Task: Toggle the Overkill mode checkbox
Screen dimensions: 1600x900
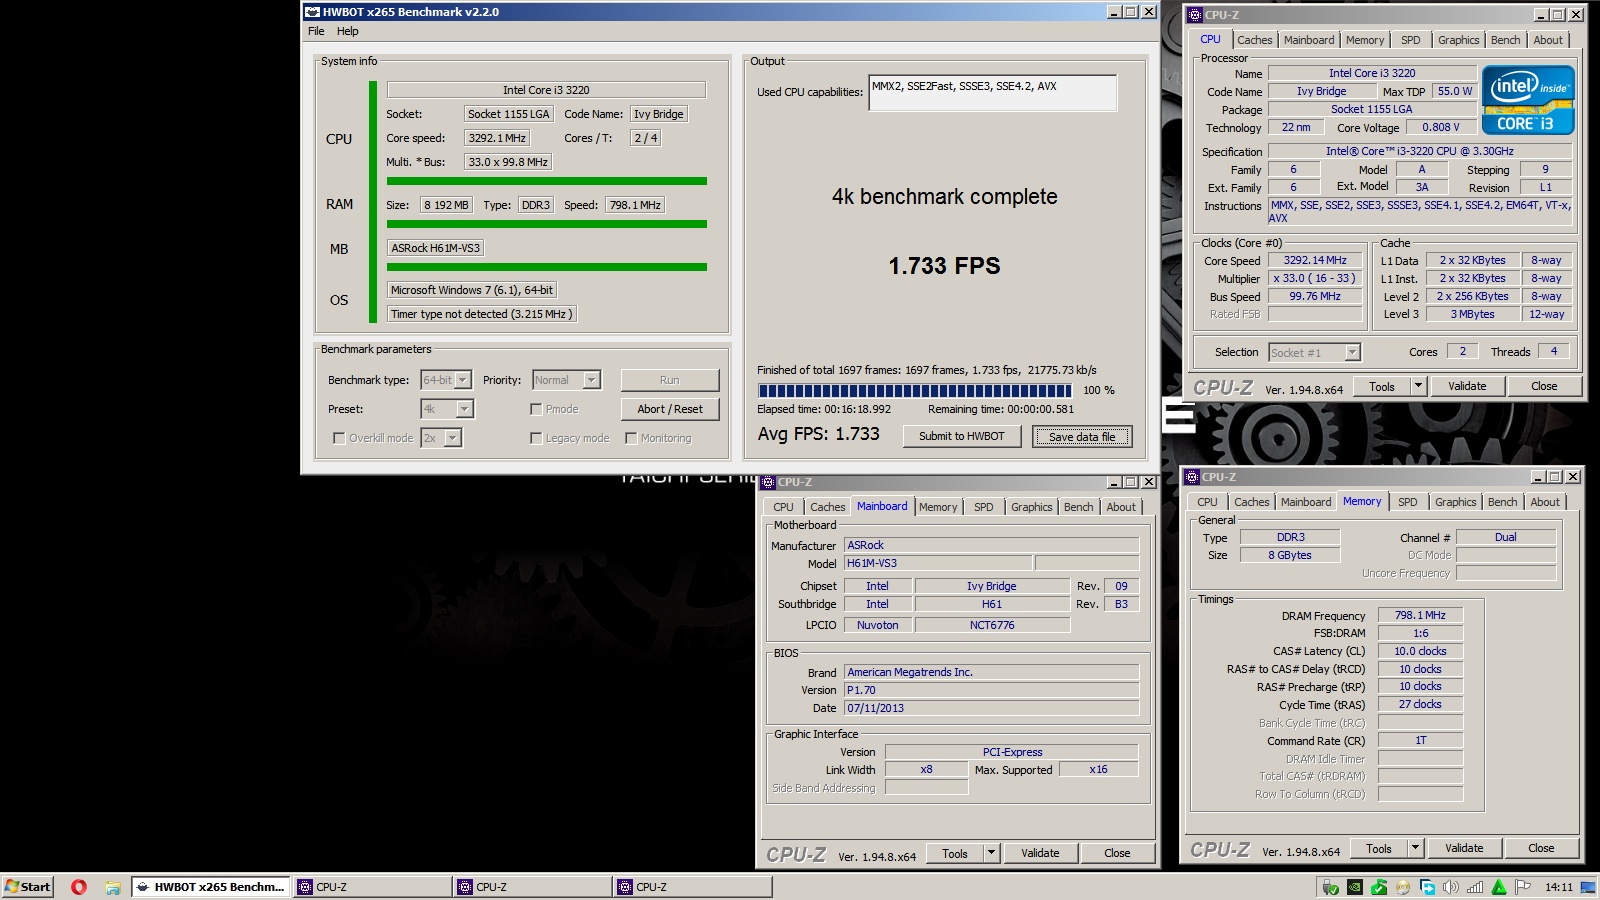Action: point(339,438)
